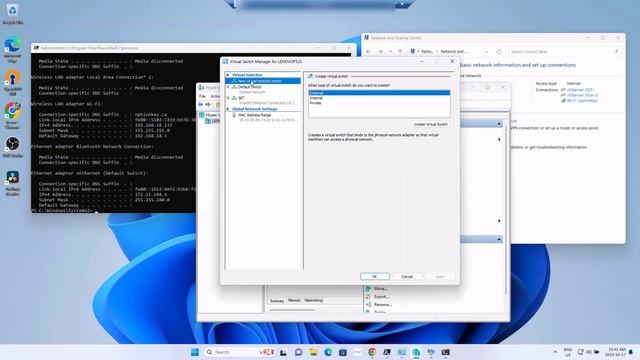This screenshot has height=360, width=640.
Task: Click up arrow in Network and Sharing Center
Action: click(400, 52)
